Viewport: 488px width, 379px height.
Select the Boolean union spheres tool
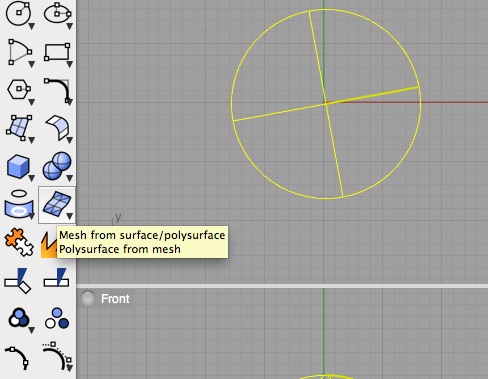click(57, 166)
